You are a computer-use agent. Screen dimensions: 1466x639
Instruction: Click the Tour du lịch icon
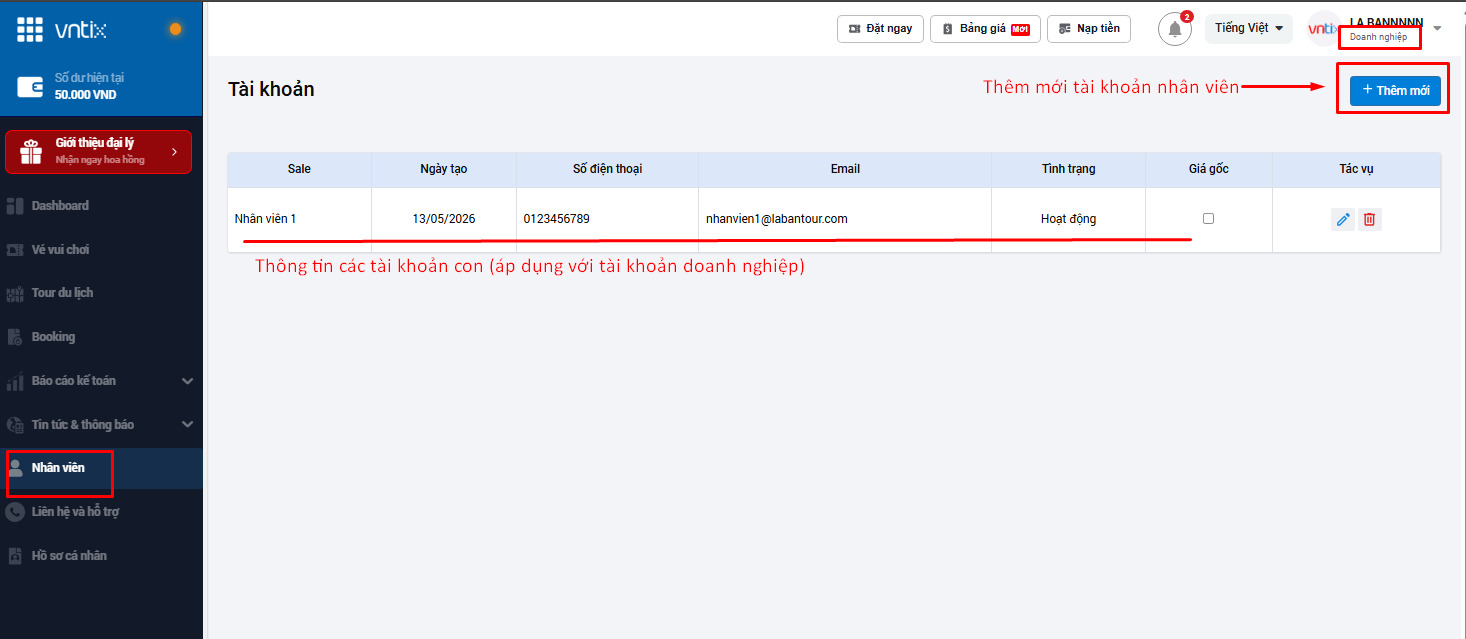(x=15, y=293)
